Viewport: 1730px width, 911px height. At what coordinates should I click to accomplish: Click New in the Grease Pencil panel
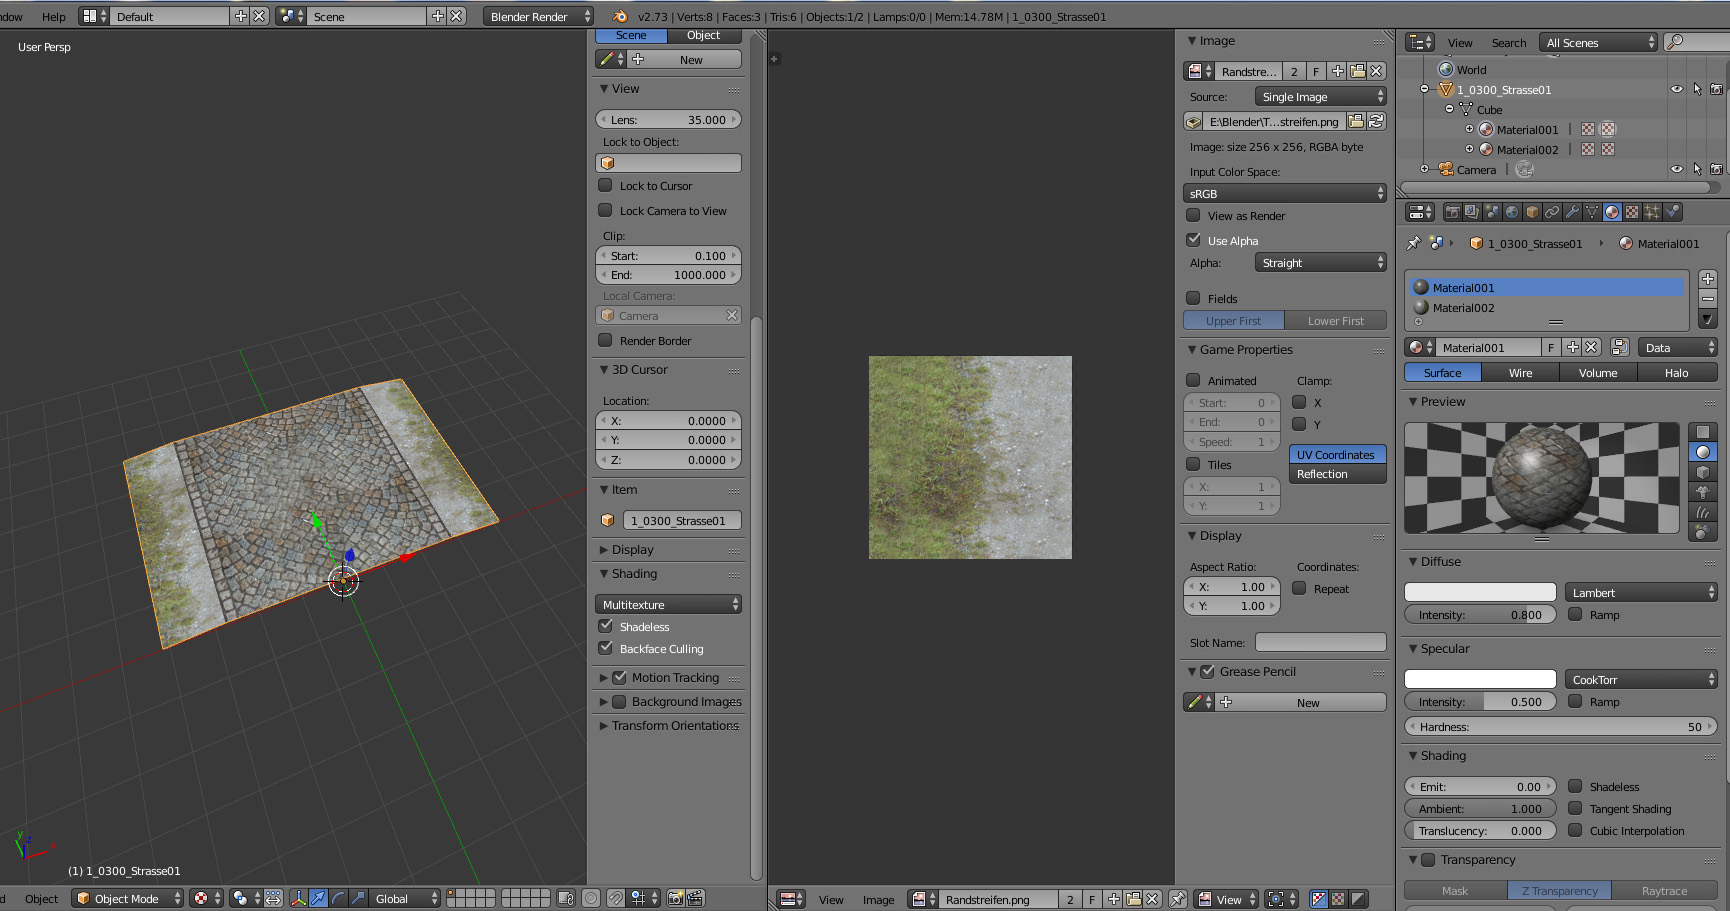tap(1307, 702)
